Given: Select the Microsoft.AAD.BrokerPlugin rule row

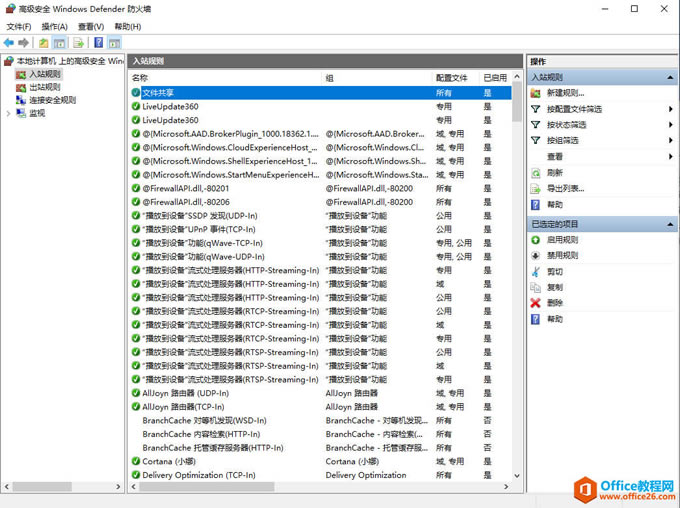Looking at the screenshot, I should tap(321, 134).
